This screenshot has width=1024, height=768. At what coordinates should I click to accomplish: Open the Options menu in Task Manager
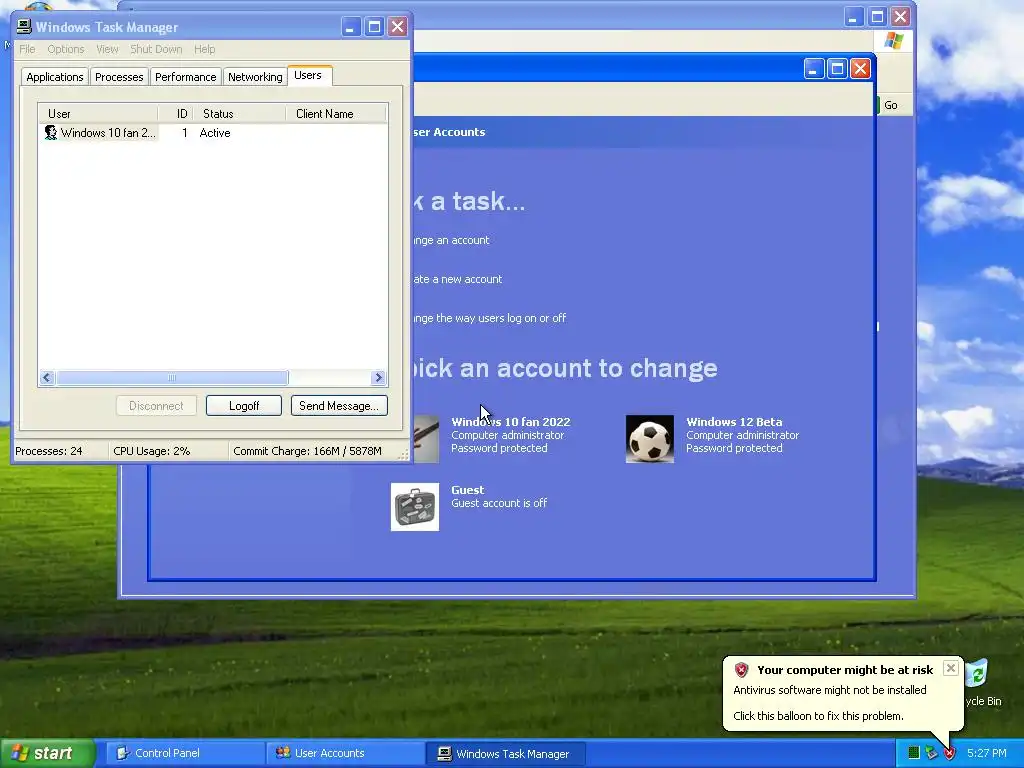(65, 49)
